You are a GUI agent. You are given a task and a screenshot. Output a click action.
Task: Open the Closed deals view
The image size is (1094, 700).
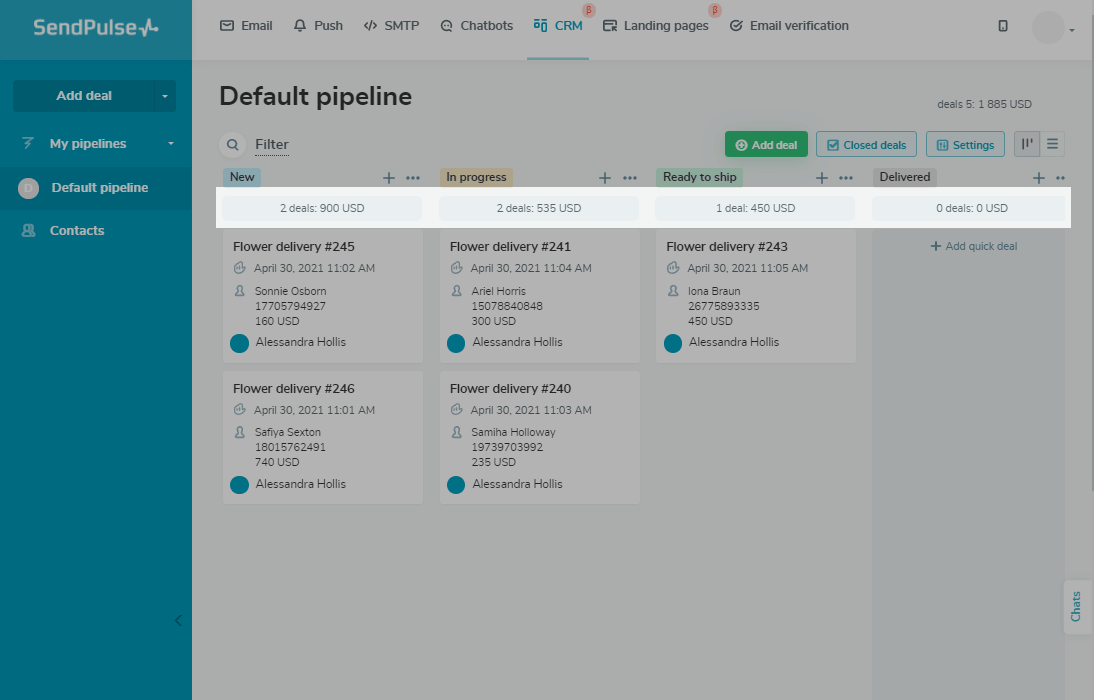click(x=866, y=145)
